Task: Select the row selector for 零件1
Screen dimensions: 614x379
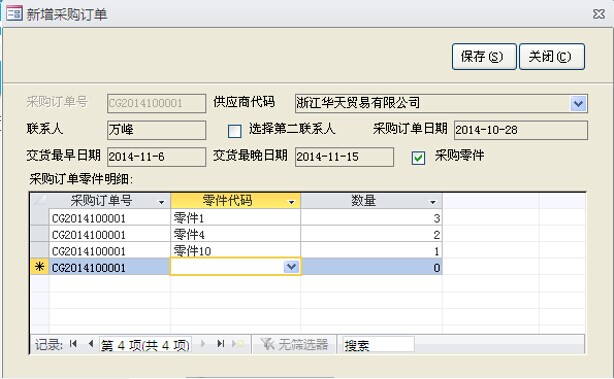Action: [40, 217]
